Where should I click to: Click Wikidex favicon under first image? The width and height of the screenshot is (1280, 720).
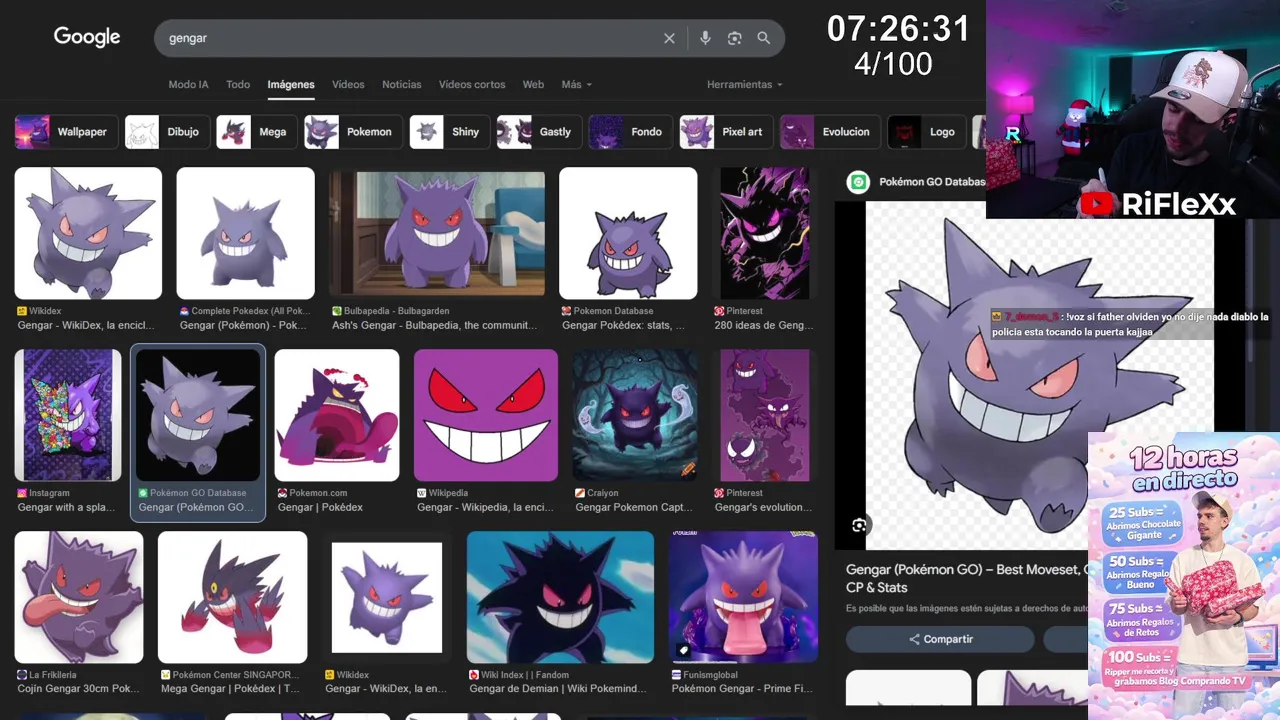pos(22,311)
